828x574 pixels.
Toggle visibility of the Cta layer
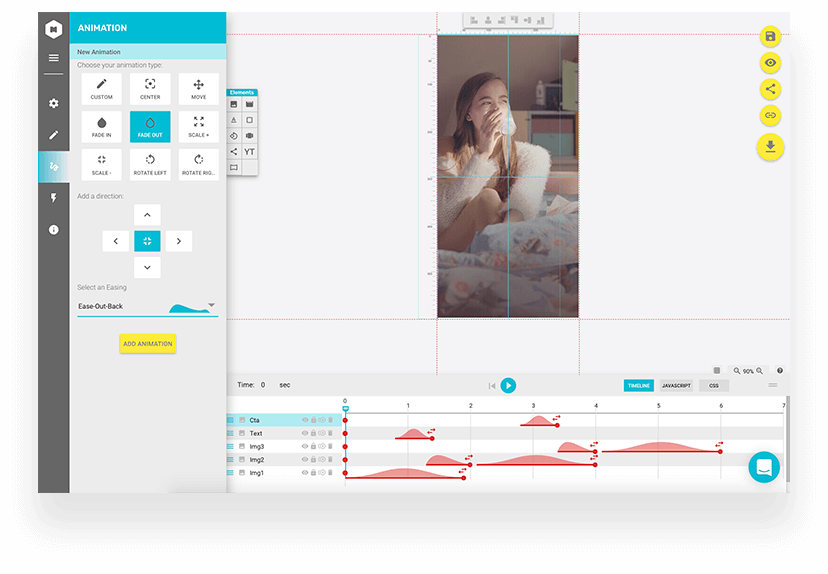point(305,420)
